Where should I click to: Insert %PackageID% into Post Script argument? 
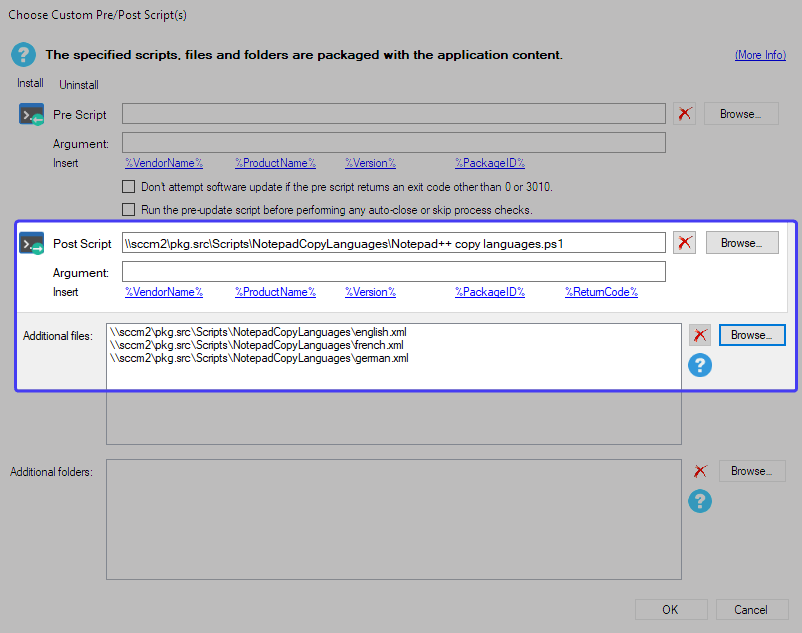490,292
